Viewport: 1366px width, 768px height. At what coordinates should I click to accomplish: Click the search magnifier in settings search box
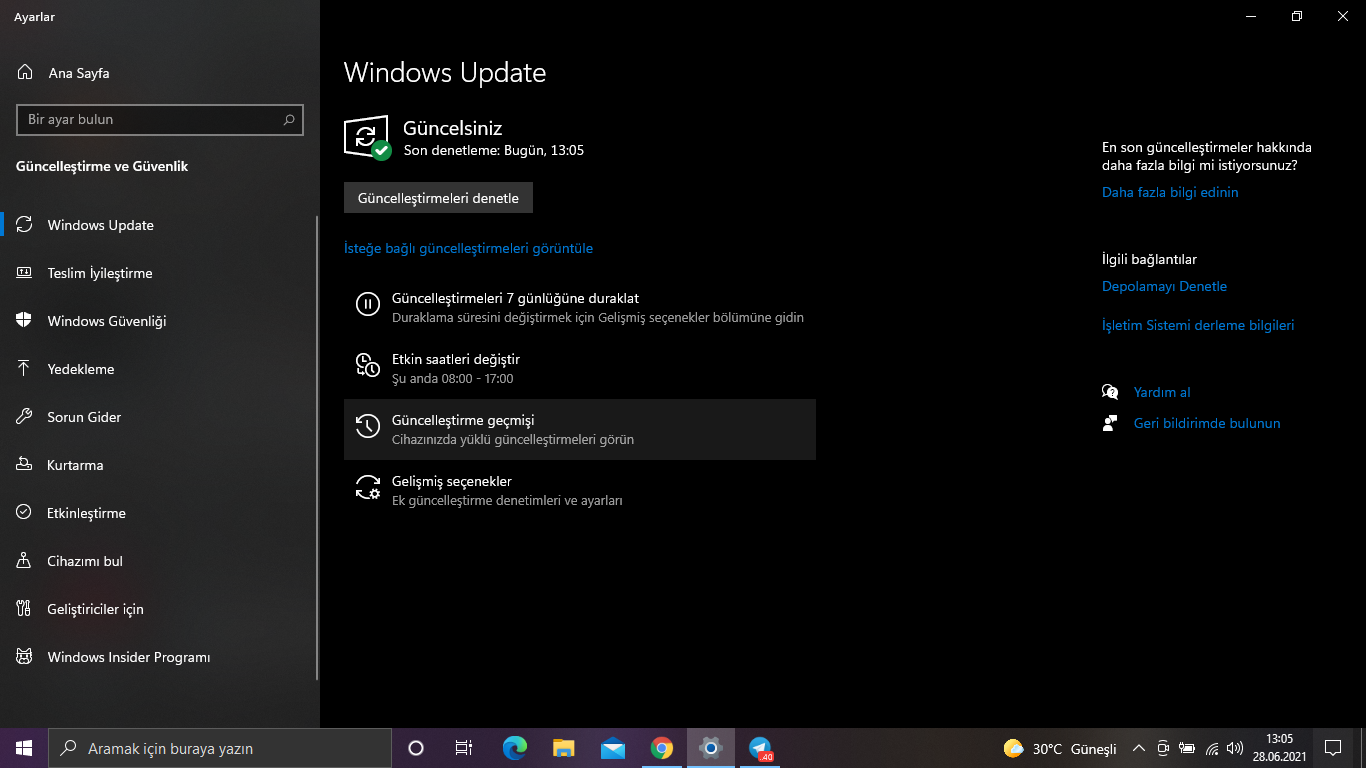coord(289,120)
